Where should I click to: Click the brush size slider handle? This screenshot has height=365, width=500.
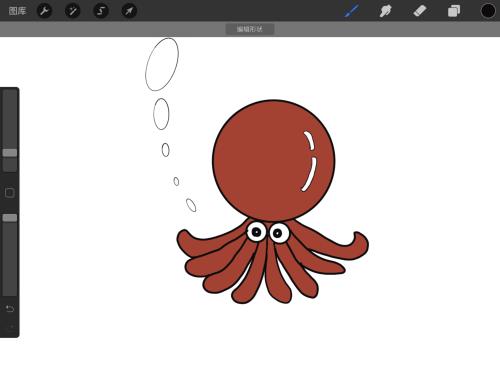(x=10, y=153)
